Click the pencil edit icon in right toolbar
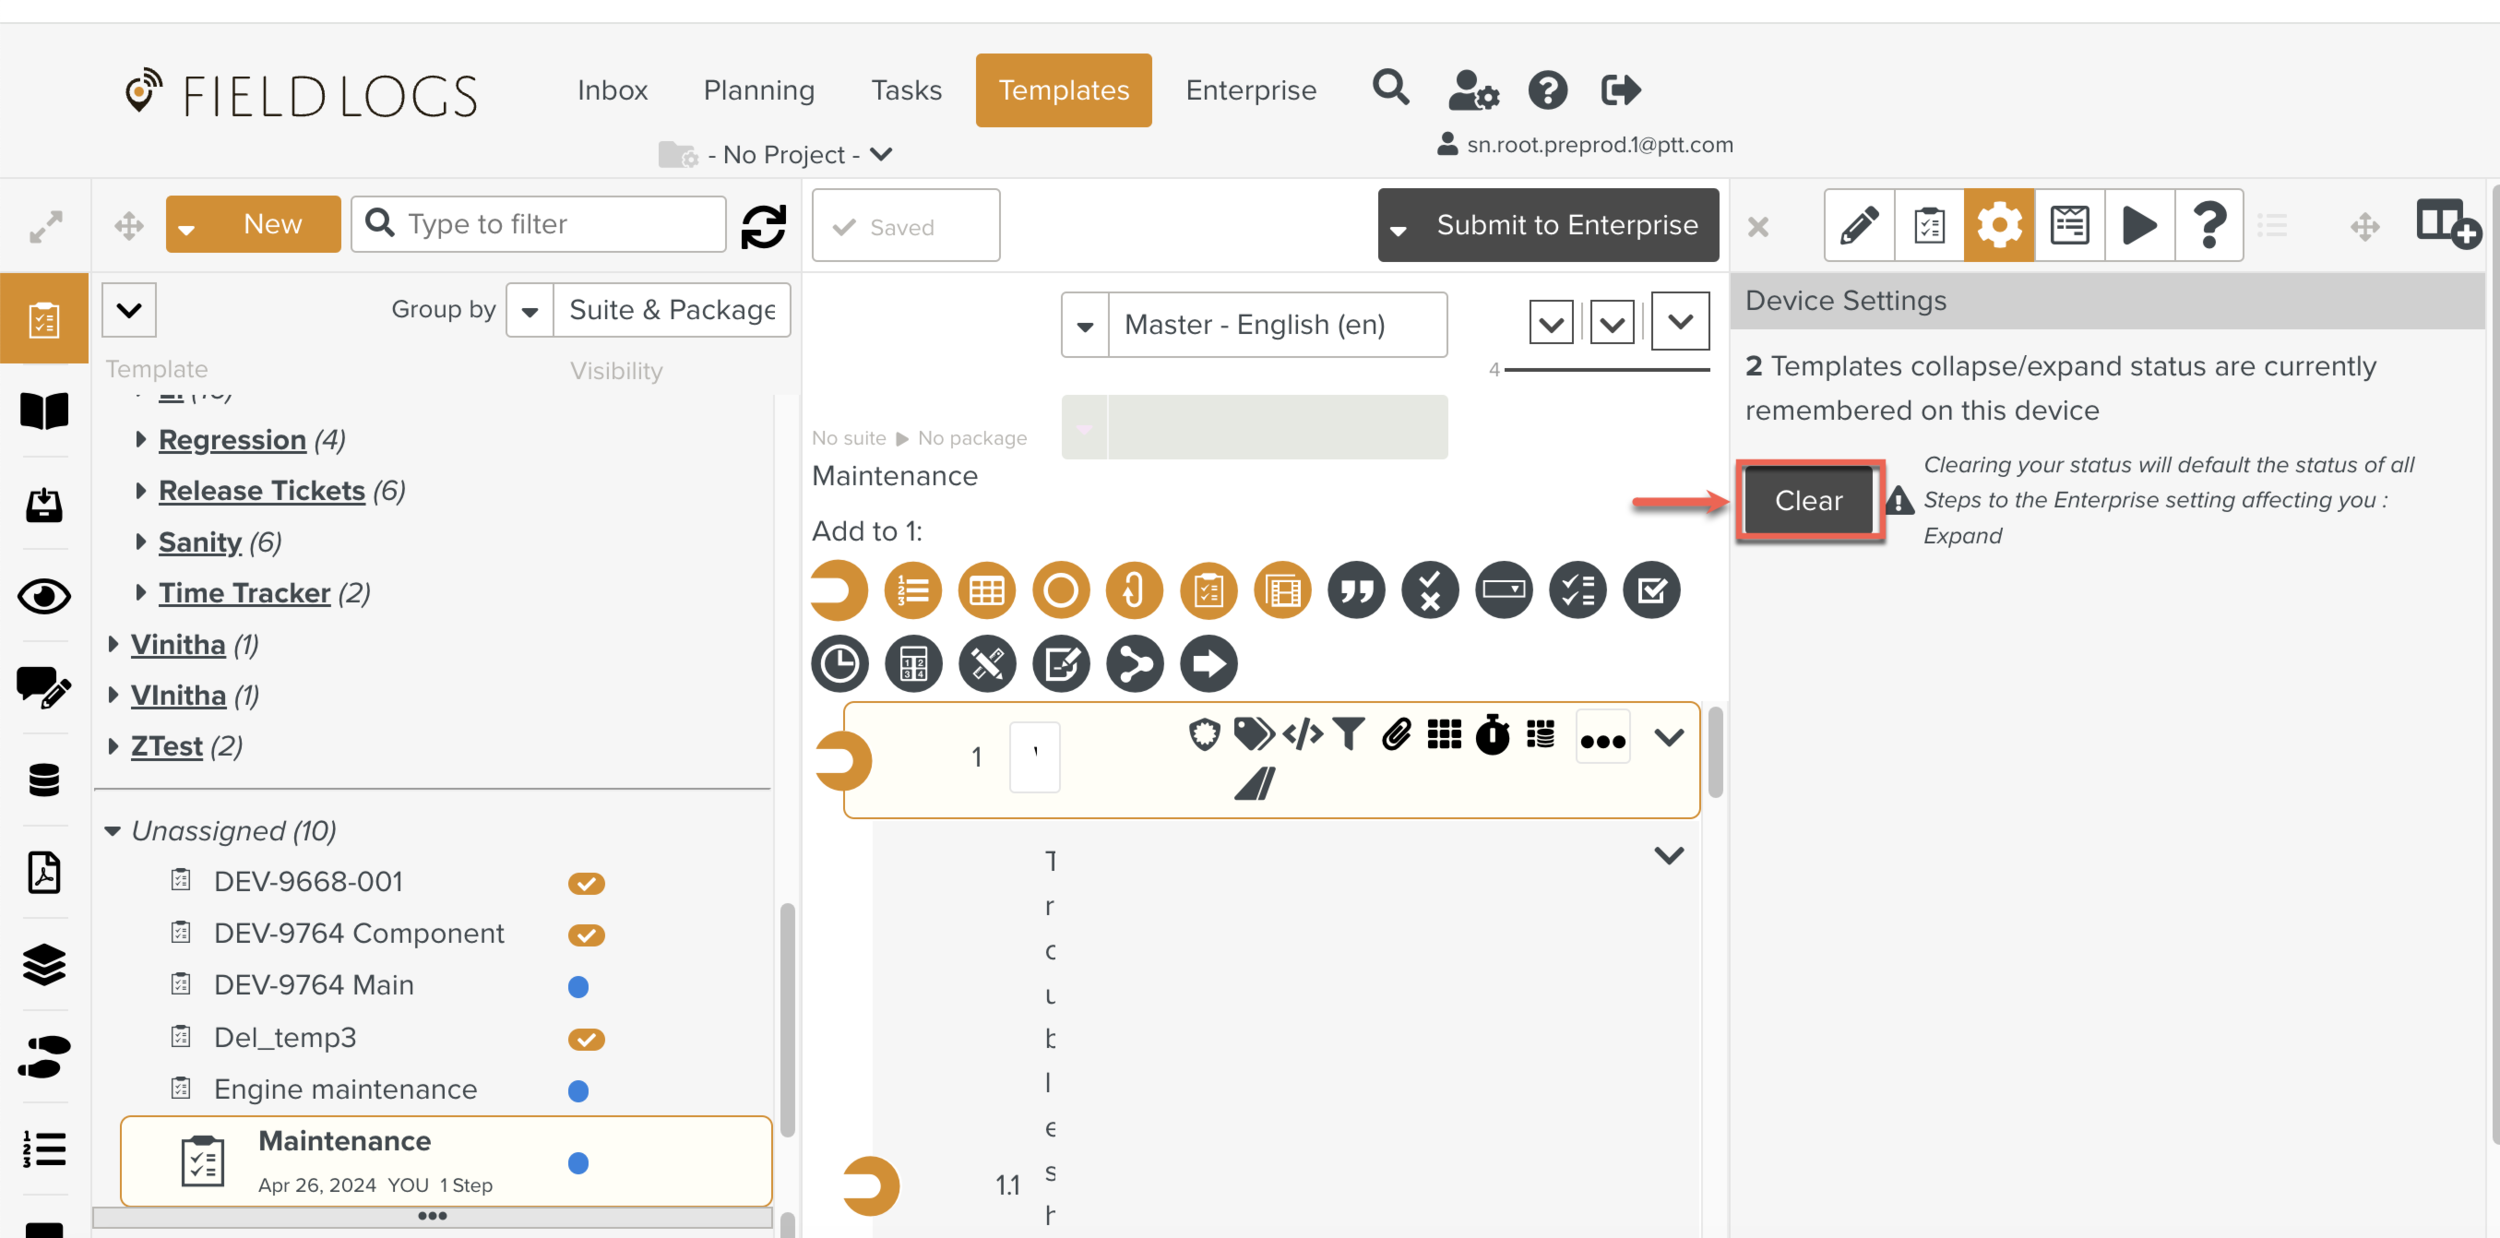The image size is (2500, 1238). [1858, 226]
